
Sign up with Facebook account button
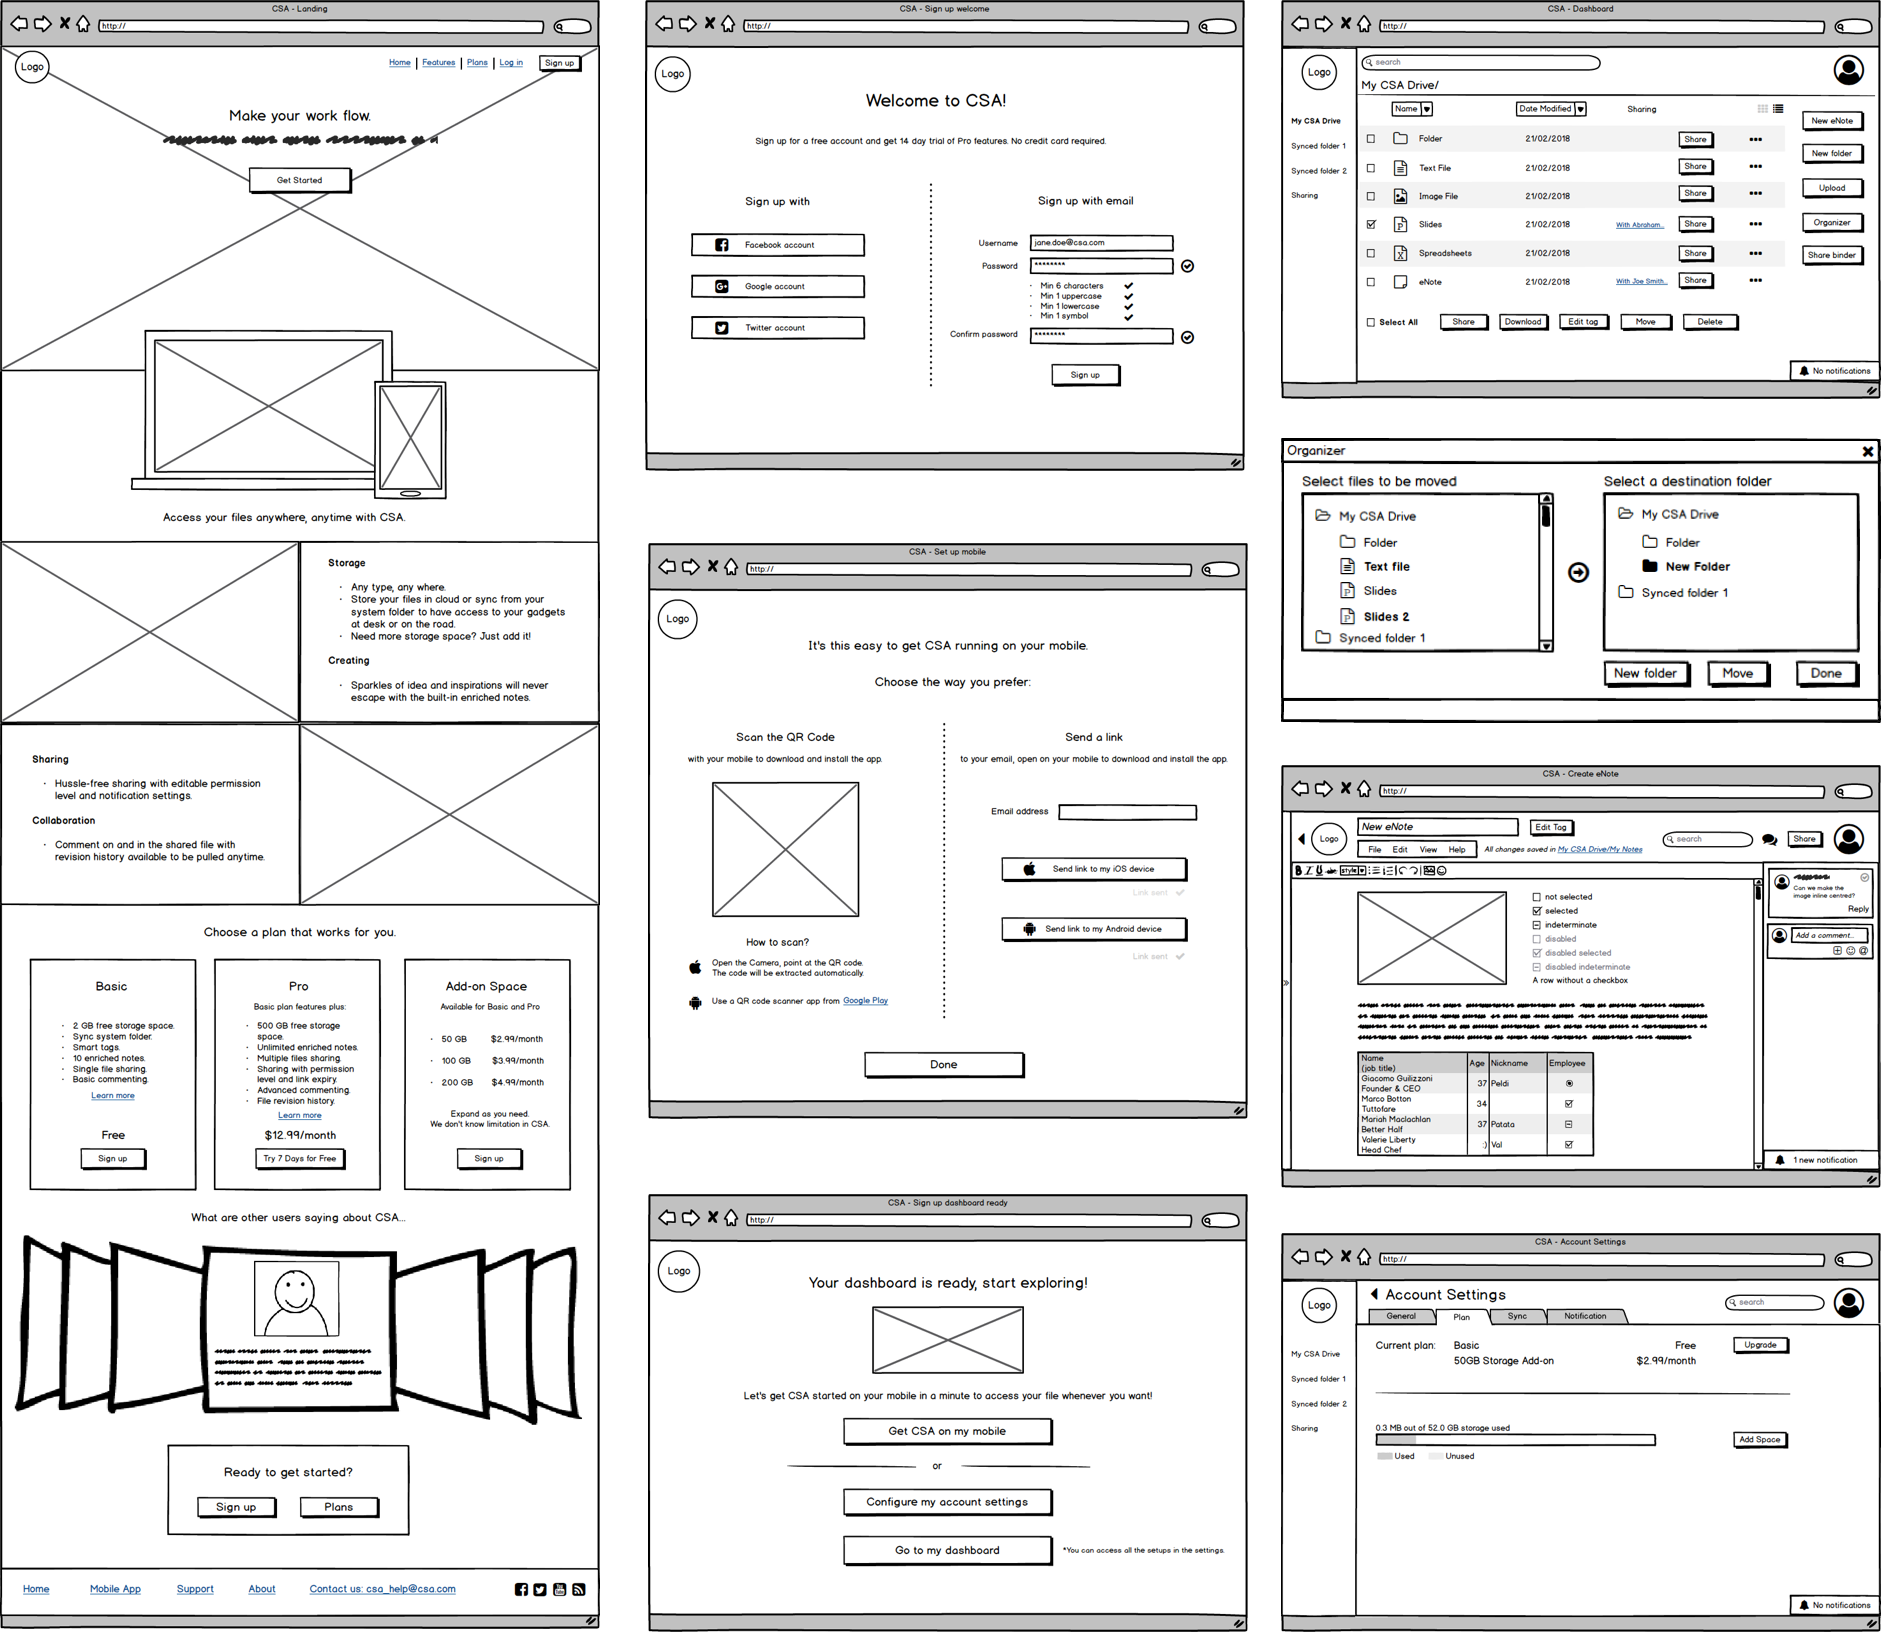[778, 245]
